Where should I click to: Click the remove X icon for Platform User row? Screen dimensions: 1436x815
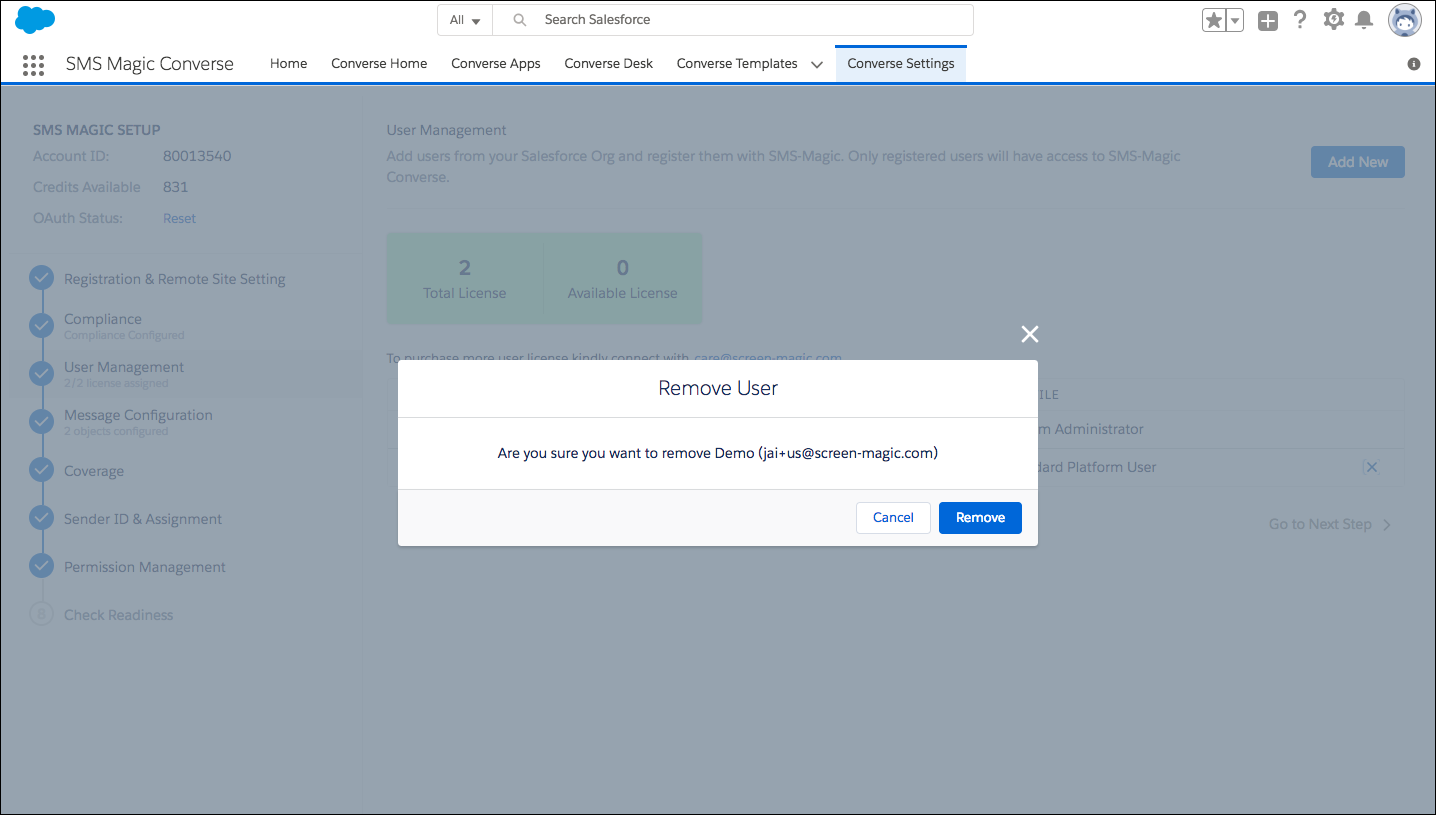[x=1372, y=467]
